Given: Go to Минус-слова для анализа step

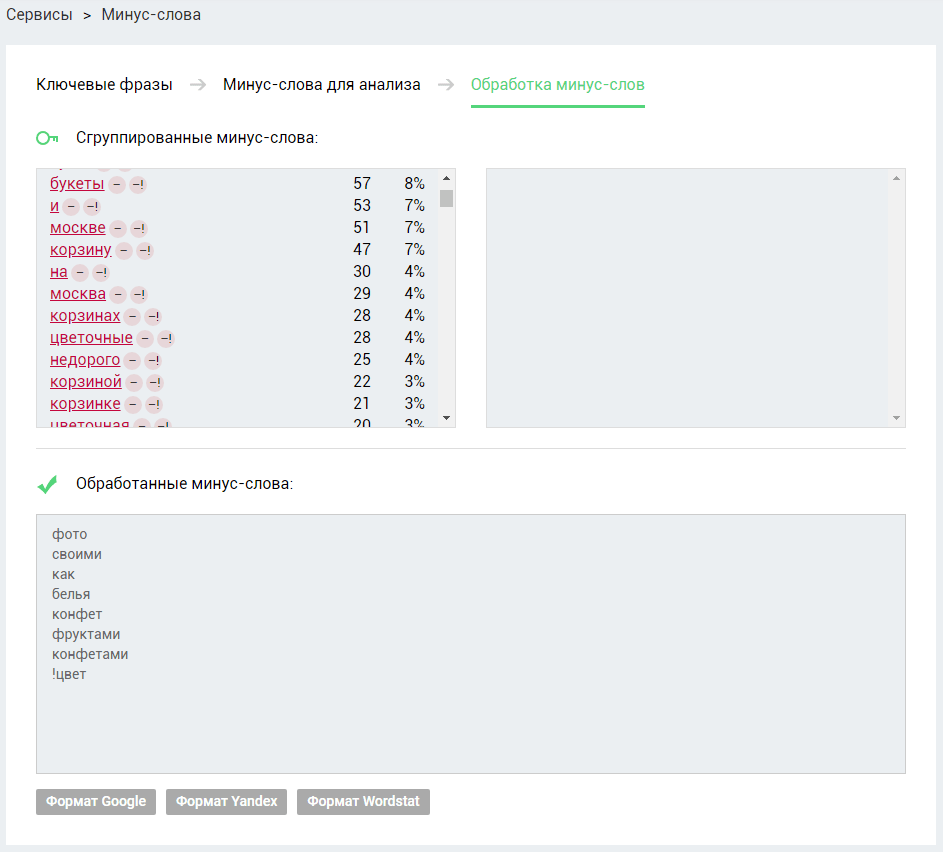Looking at the screenshot, I should click(x=322, y=85).
